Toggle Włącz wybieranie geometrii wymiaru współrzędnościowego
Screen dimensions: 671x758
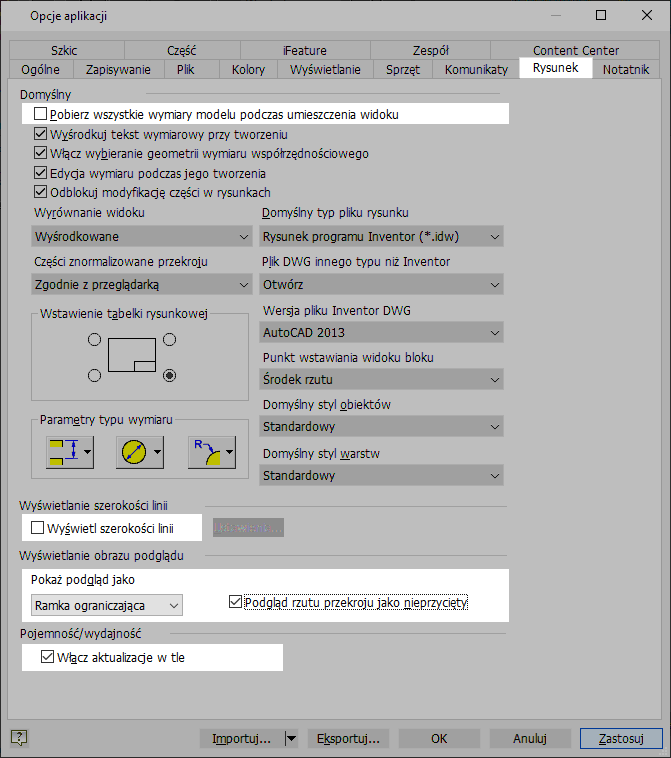pos(40,153)
